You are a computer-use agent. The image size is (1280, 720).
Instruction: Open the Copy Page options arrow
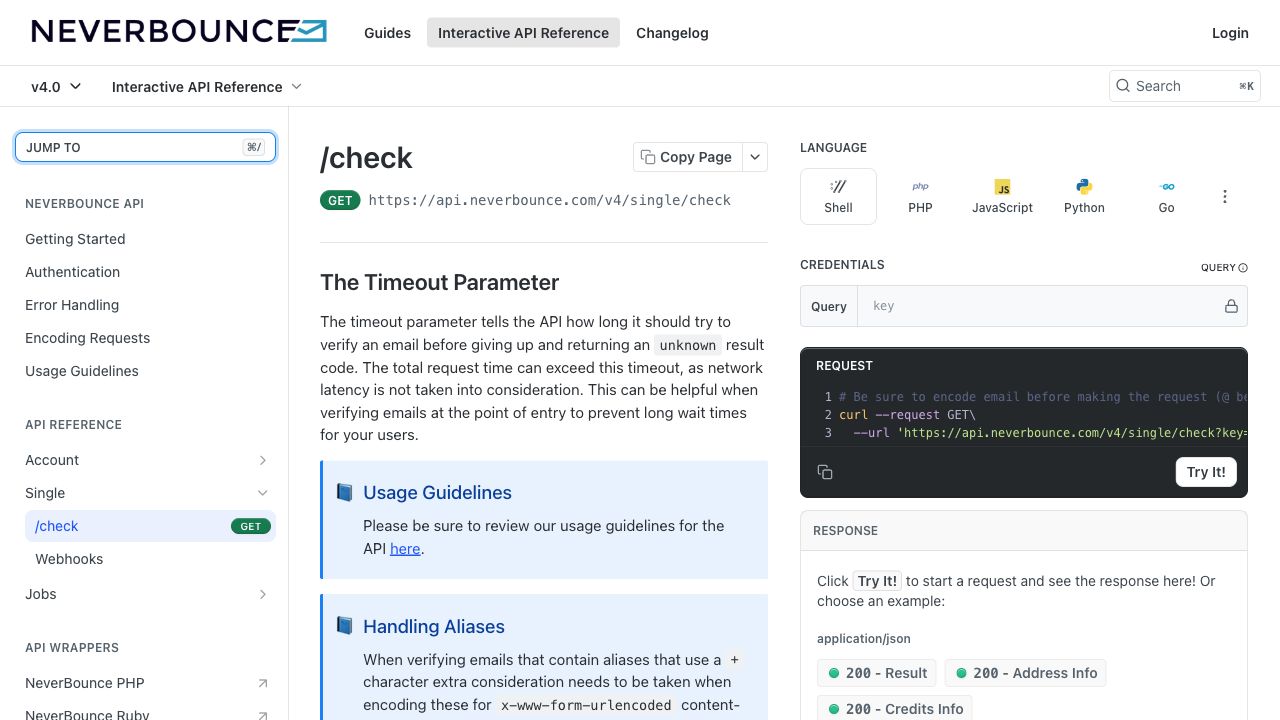pos(755,157)
